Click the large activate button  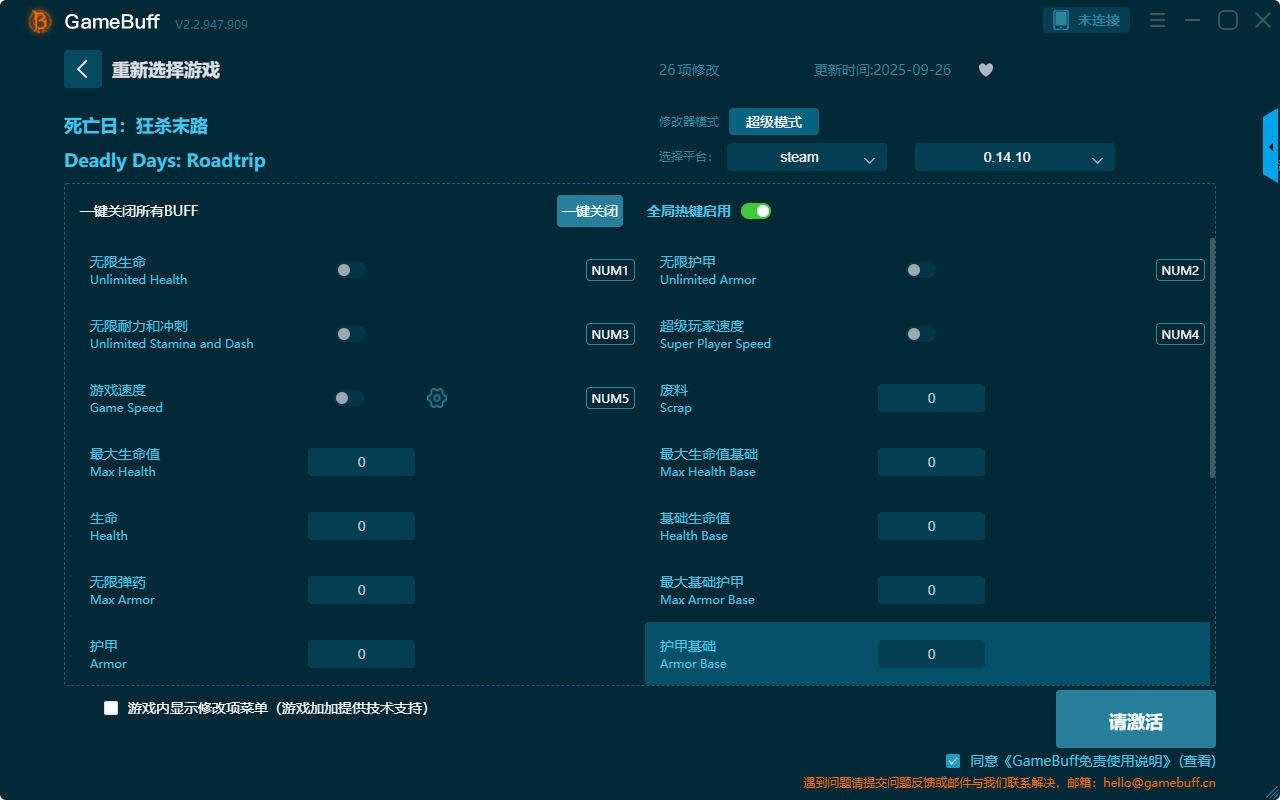click(1135, 719)
